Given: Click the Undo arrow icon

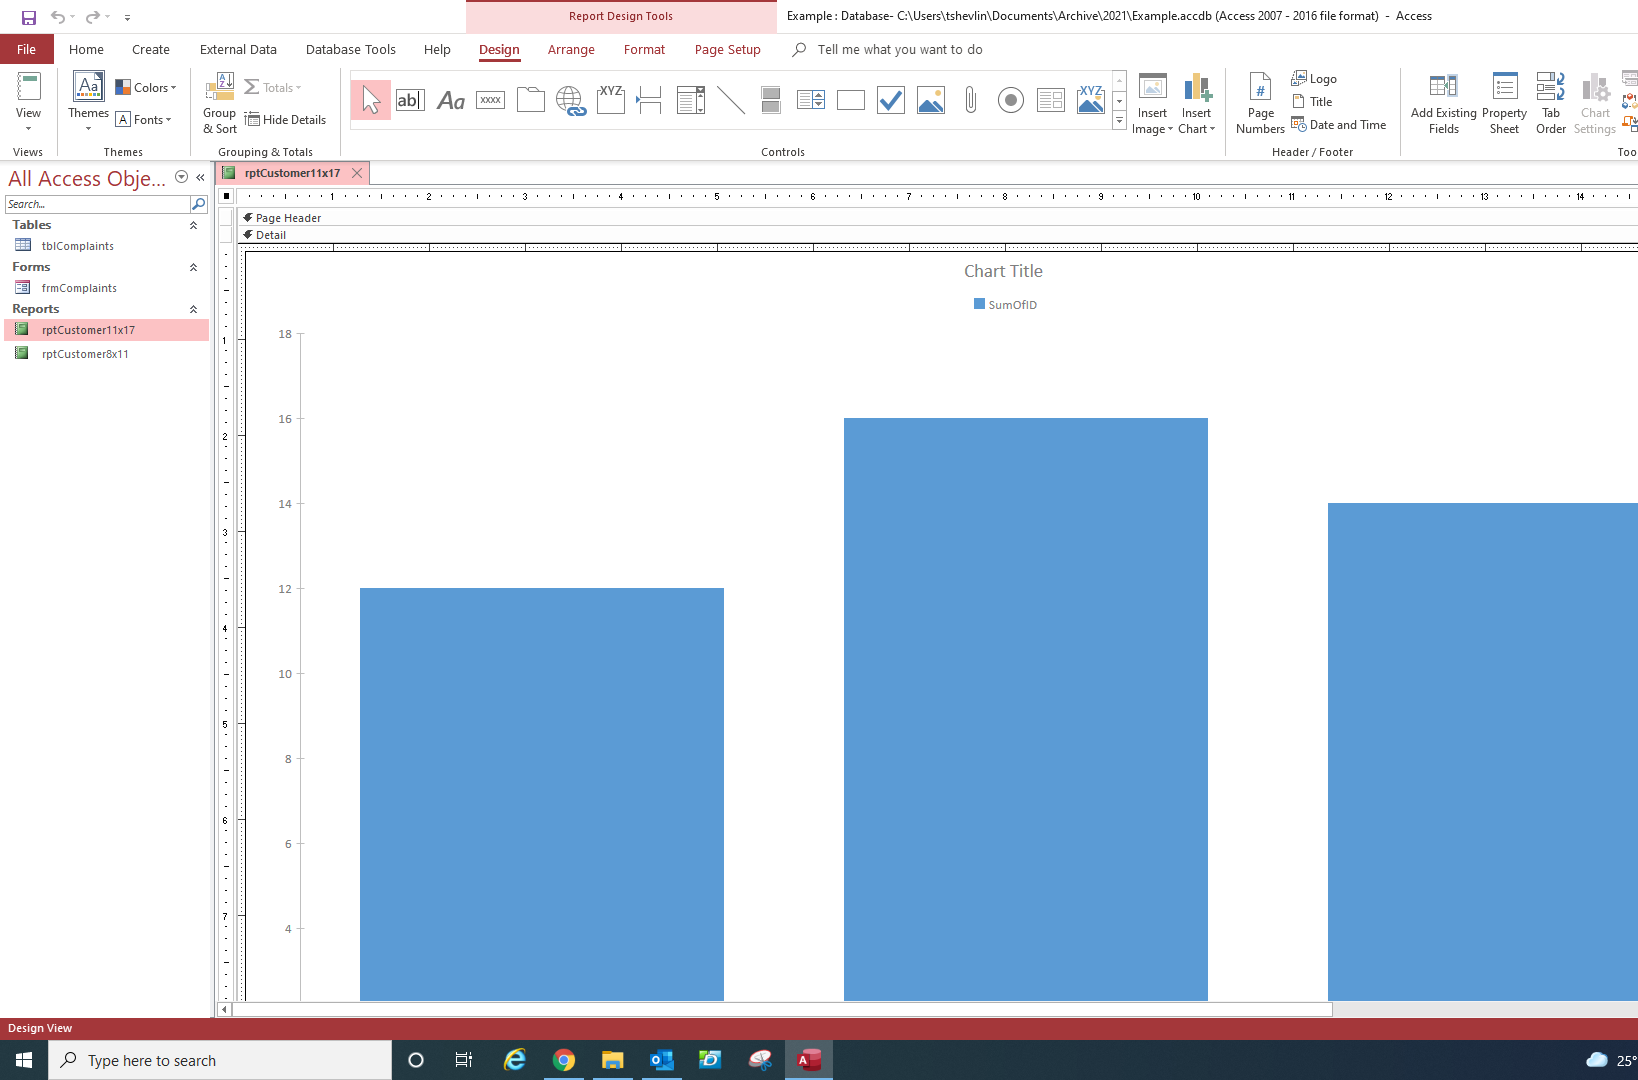Looking at the screenshot, I should 58,17.
